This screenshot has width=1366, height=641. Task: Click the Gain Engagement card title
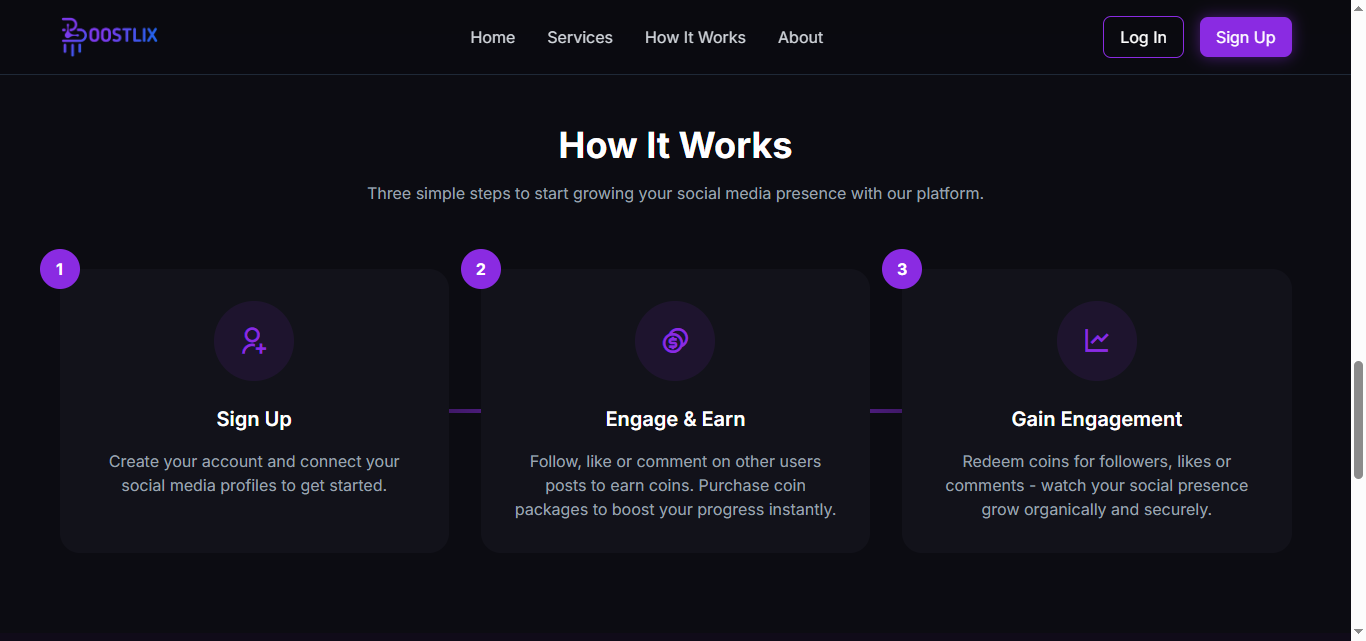[x=1097, y=419]
